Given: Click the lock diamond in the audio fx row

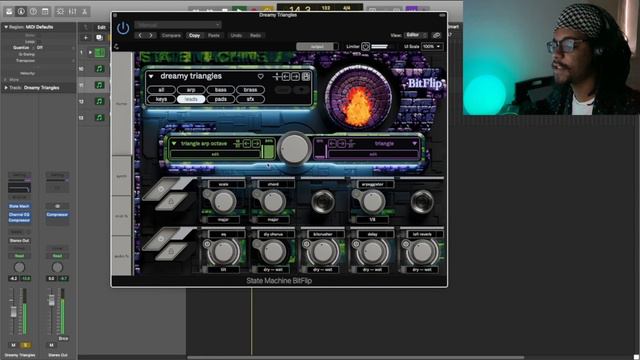Looking at the screenshot, I should [171, 251].
